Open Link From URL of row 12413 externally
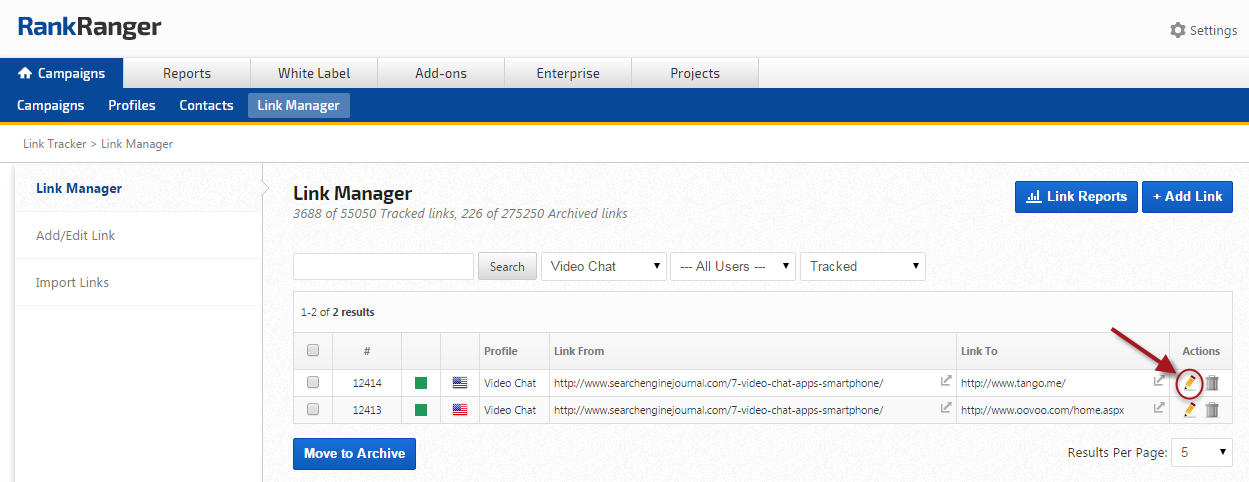 (946, 408)
